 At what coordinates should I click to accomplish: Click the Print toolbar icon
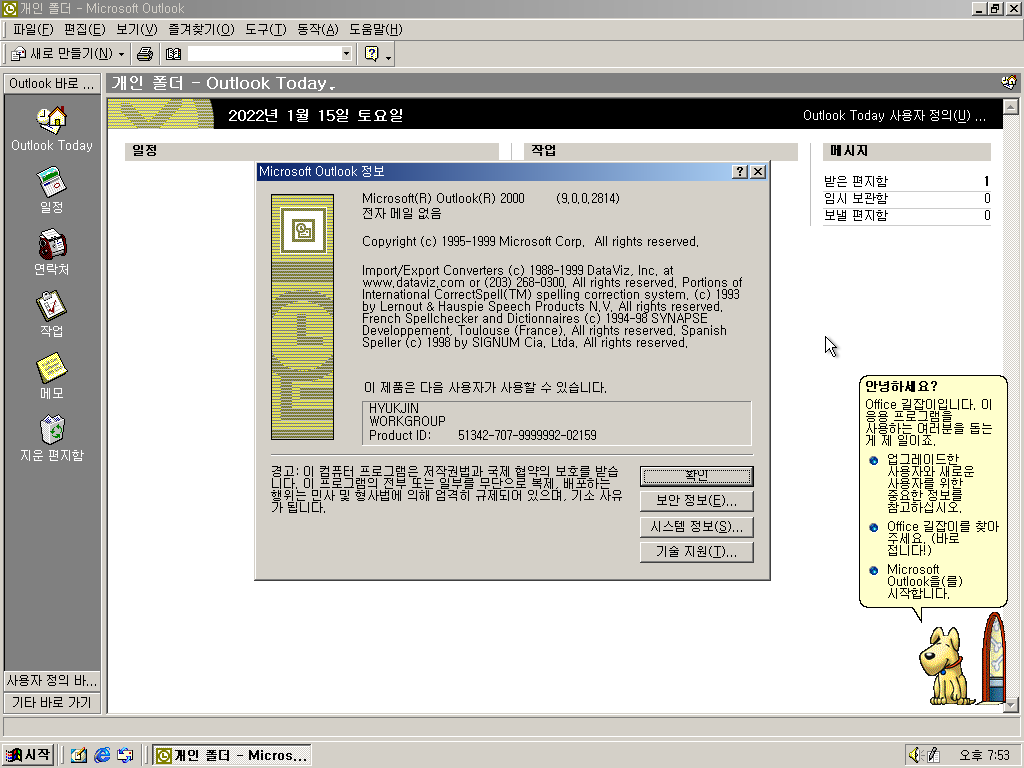coord(145,54)
